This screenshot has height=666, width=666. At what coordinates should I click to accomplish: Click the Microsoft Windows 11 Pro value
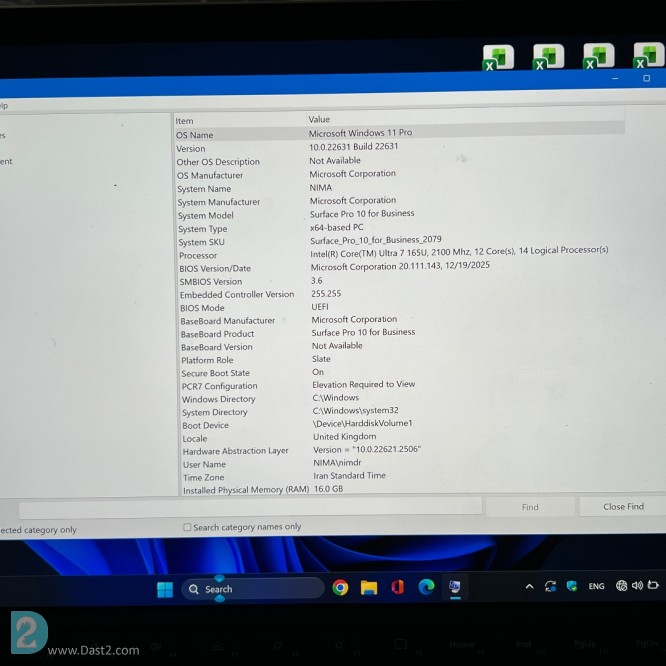pos(360,133)
